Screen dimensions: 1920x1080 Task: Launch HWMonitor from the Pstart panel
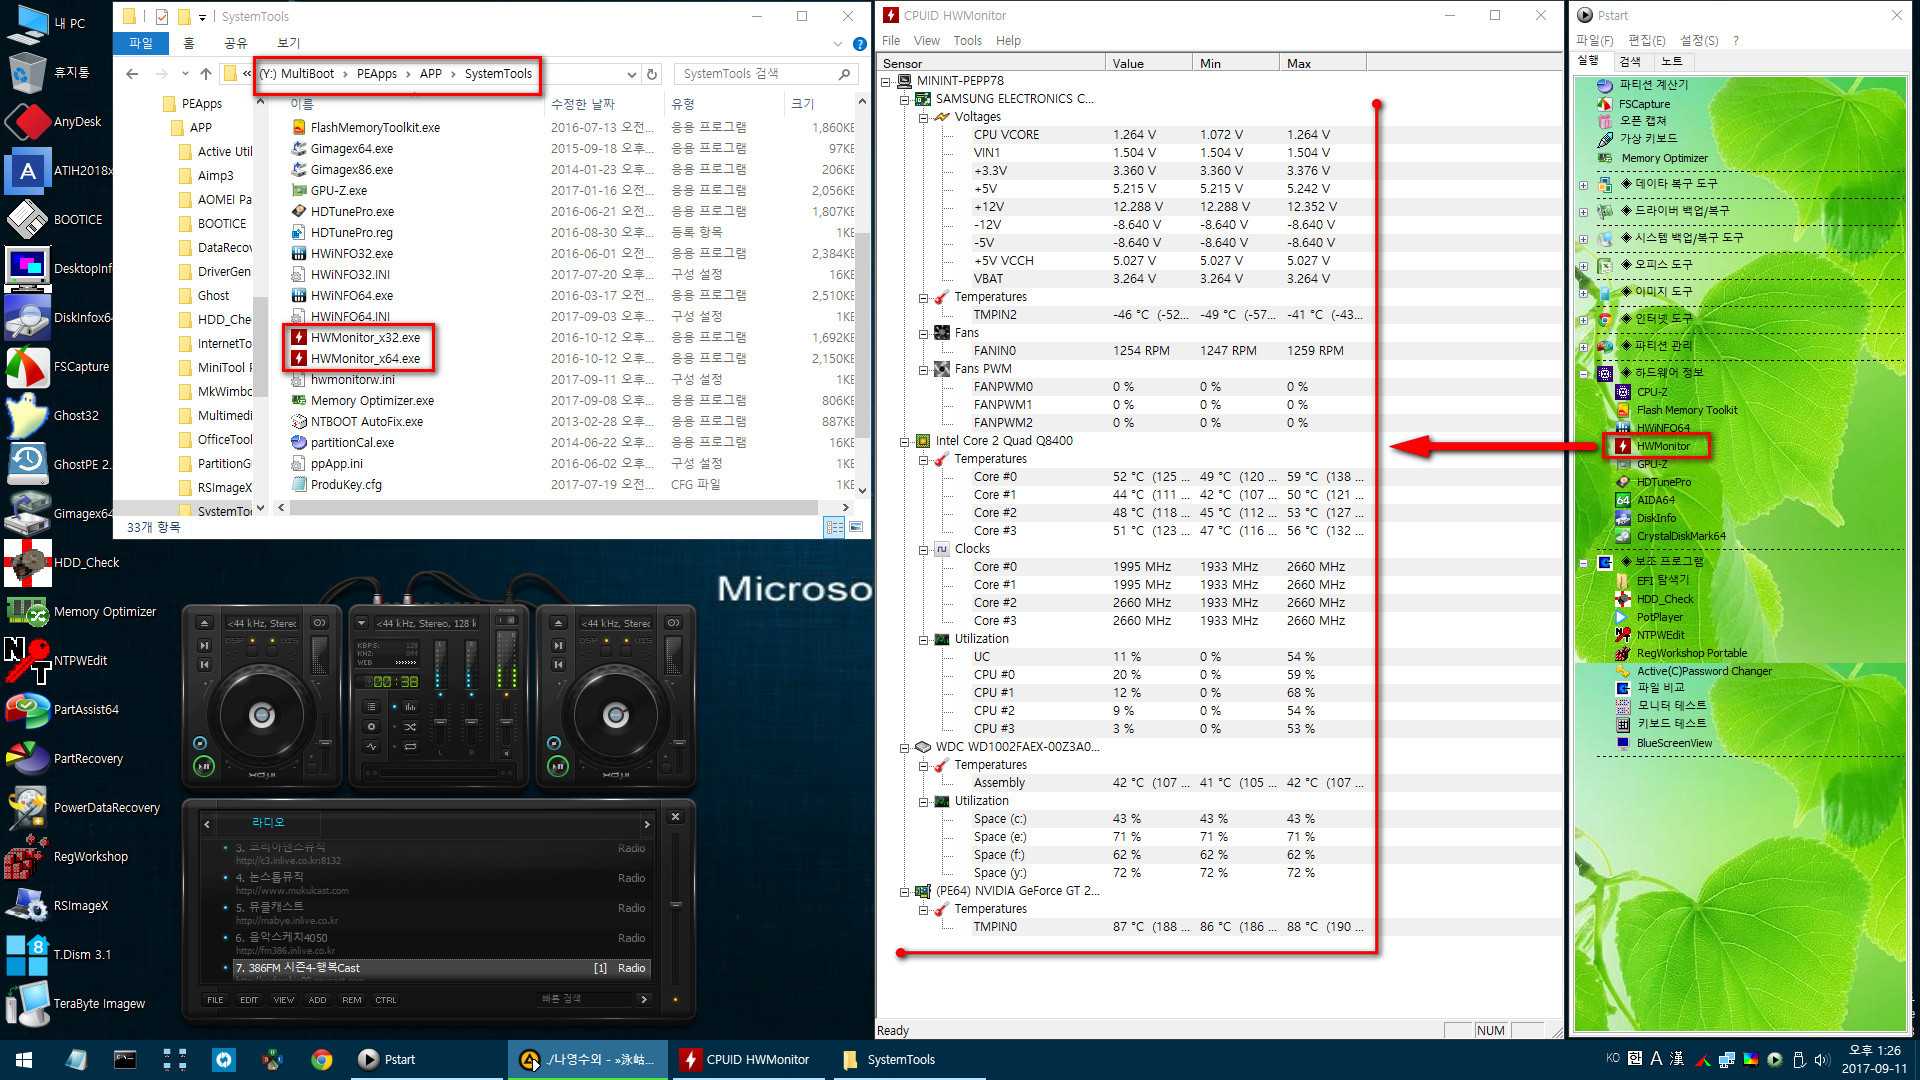tap(1663, 446)
